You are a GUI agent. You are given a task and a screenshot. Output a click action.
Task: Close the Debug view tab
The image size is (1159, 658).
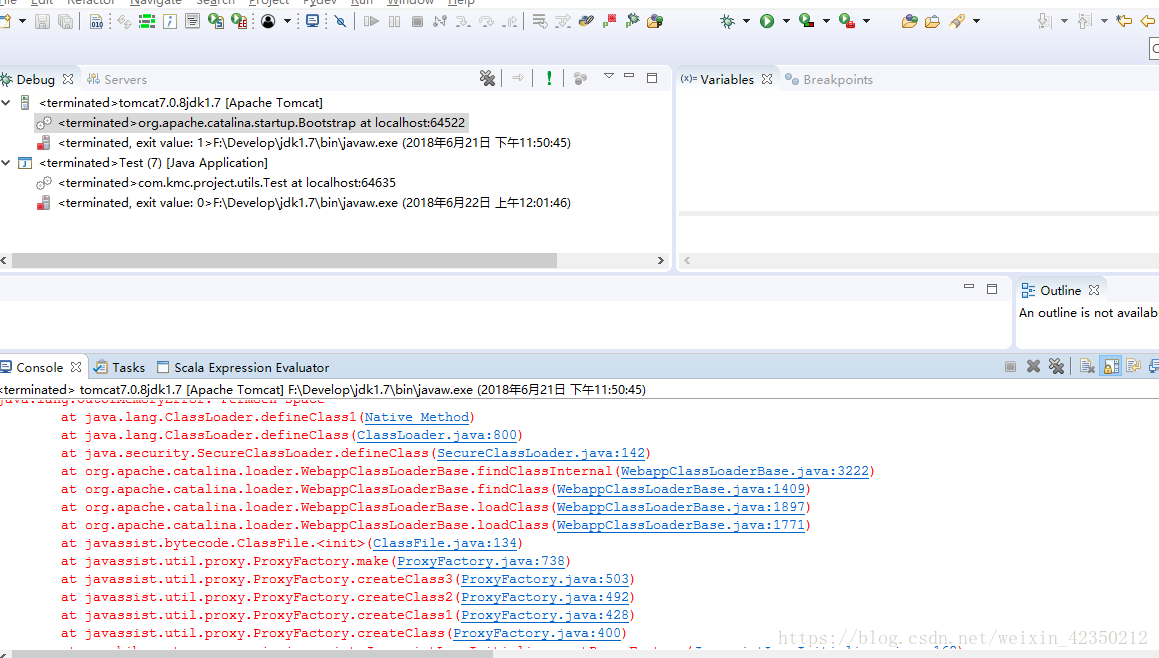pyautogui.click(x=68, y=78)
